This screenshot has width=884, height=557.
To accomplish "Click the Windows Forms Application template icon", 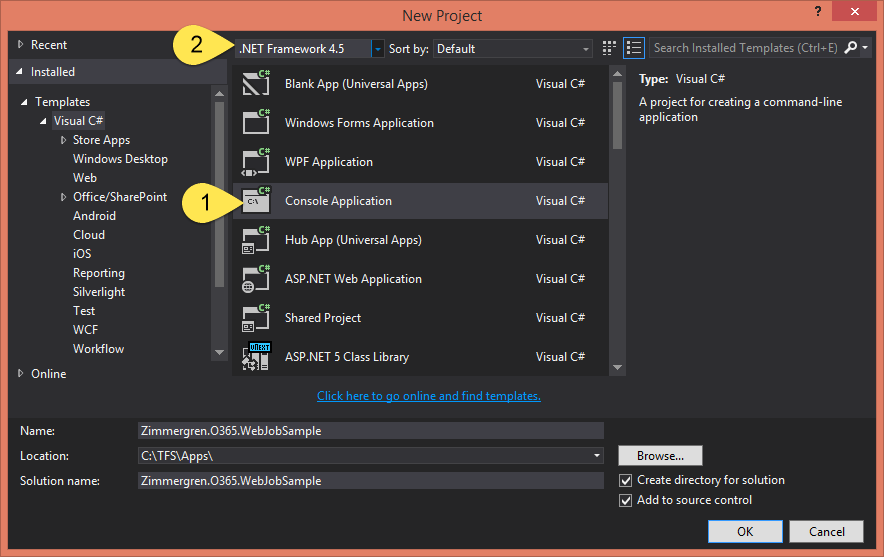I will (x=257, y=123).
